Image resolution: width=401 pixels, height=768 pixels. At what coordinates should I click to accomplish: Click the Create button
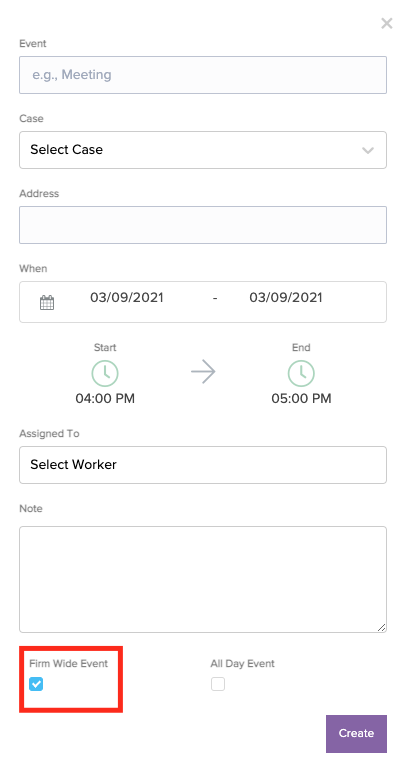pyautogui.click(x=356, y=733)
